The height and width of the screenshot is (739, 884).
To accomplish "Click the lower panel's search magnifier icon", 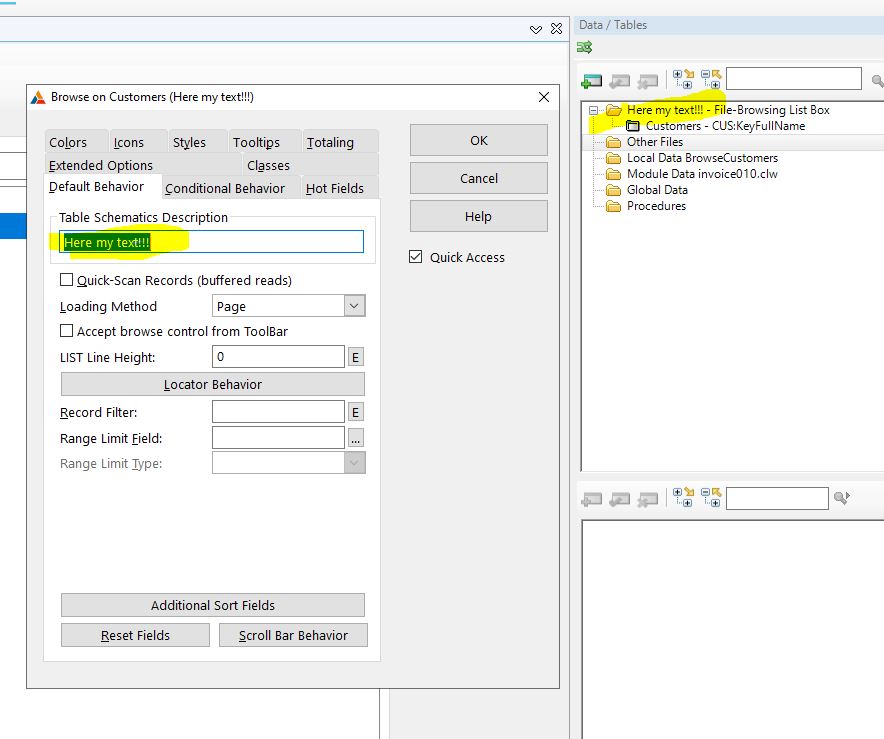I will pyautogui.click(x=841, y=497).
